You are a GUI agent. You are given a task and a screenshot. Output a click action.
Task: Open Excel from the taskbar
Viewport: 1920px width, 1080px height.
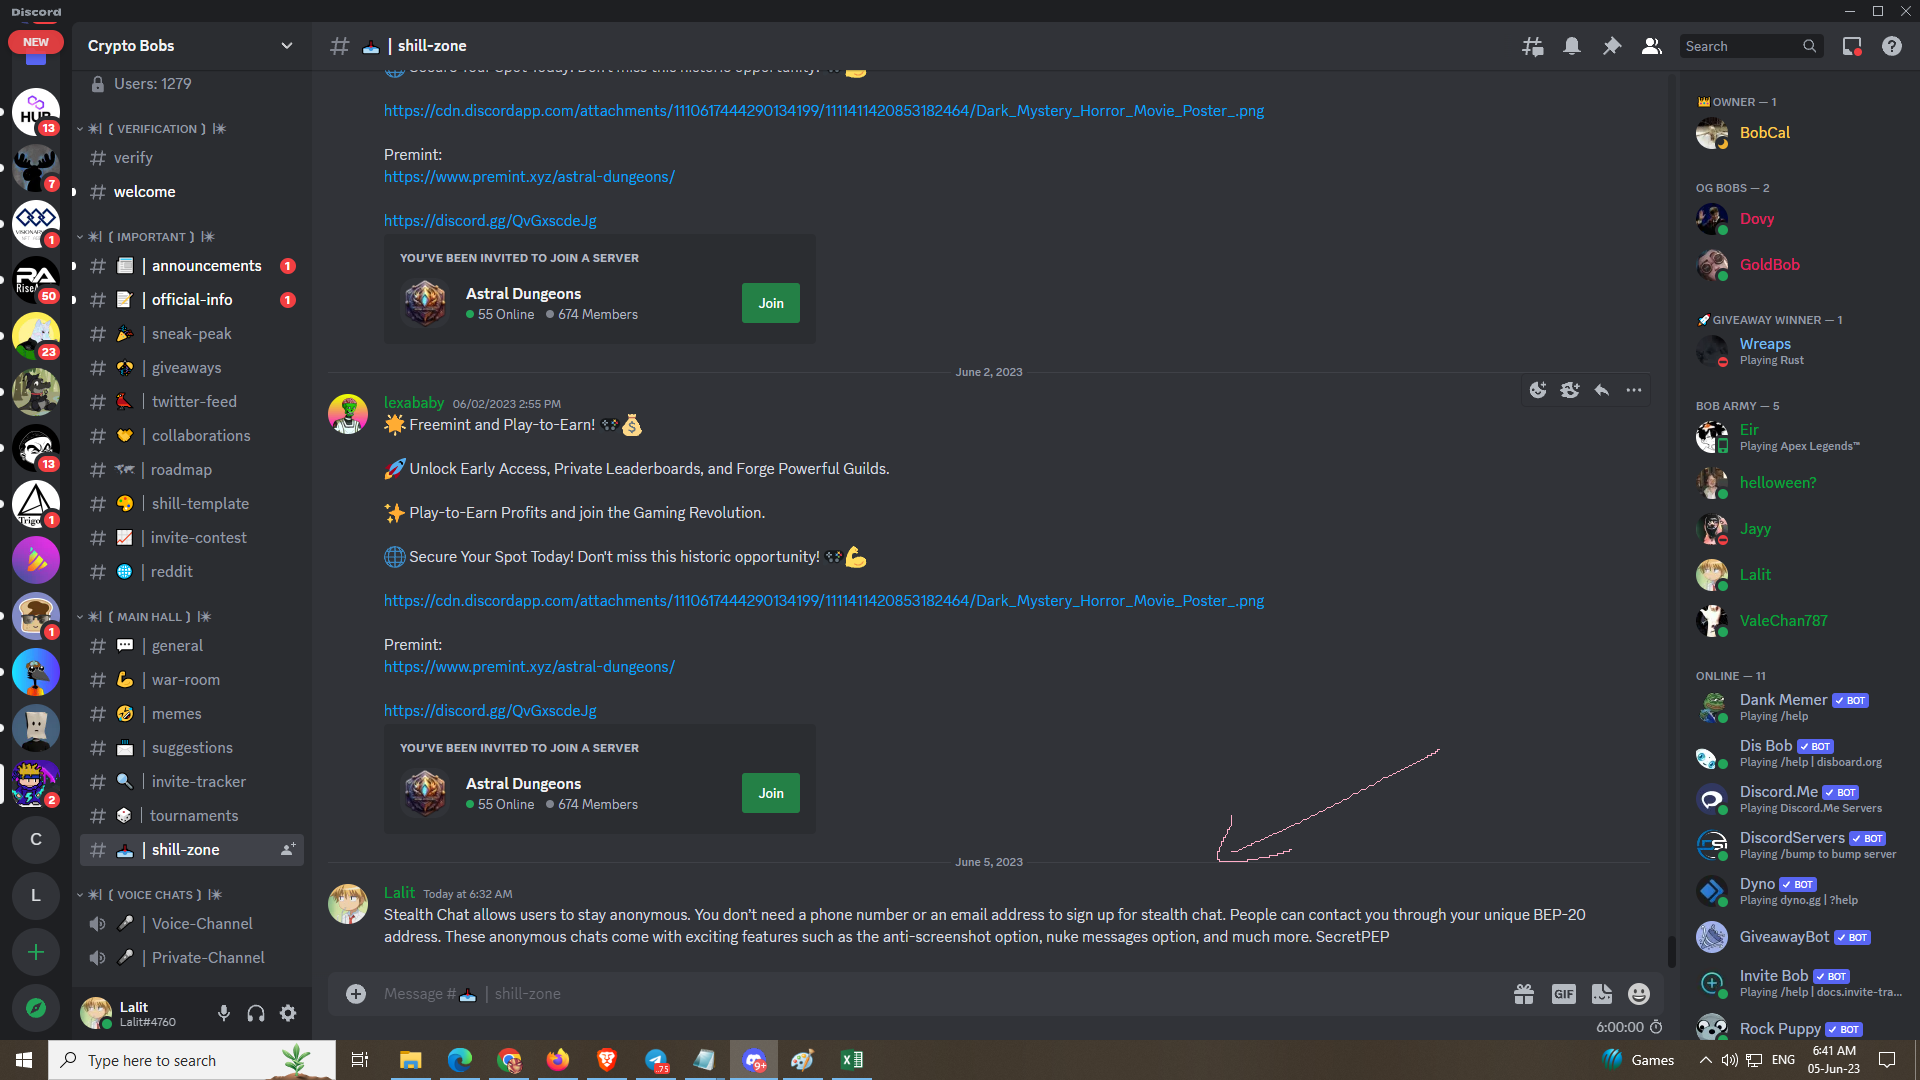pos(852,1060)
